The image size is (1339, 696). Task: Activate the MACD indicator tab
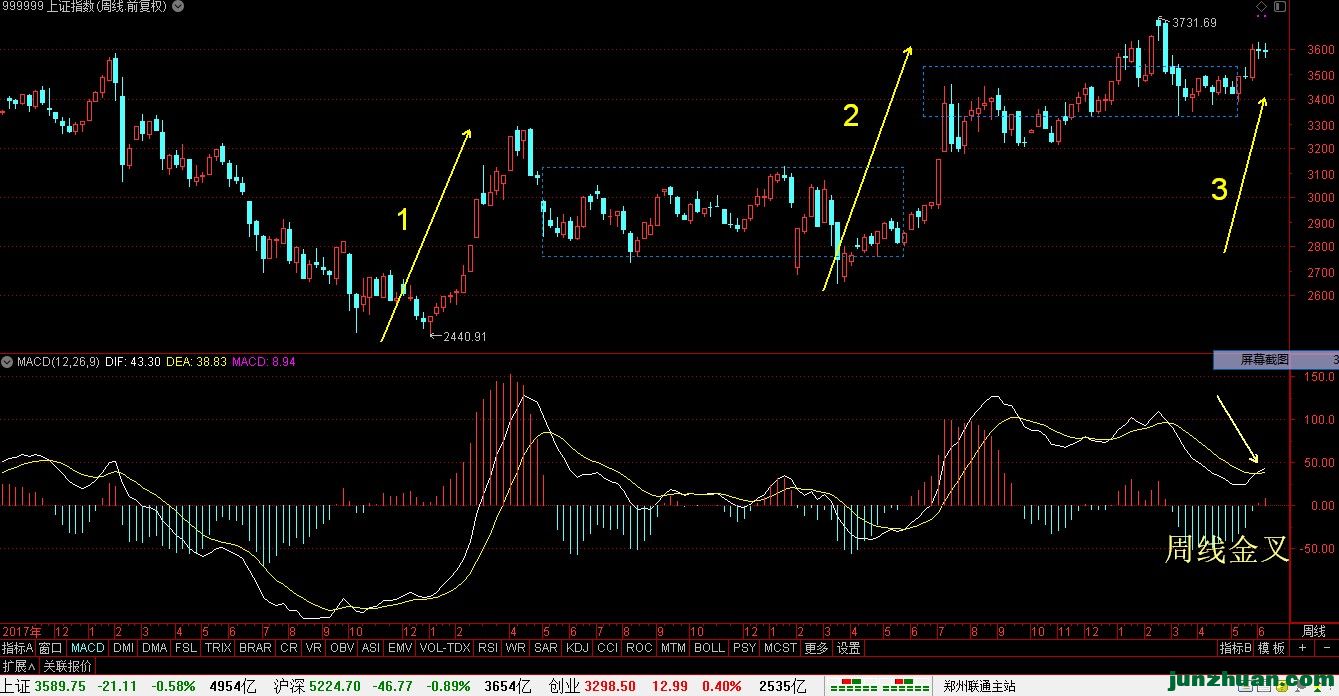(x=88, y=648)
